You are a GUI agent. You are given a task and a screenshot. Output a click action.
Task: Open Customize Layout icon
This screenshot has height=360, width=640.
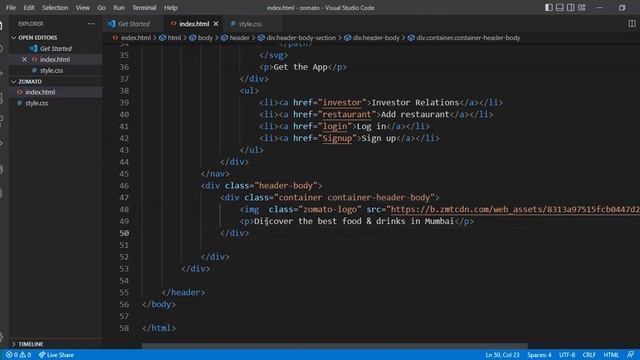tap(582, 8)
